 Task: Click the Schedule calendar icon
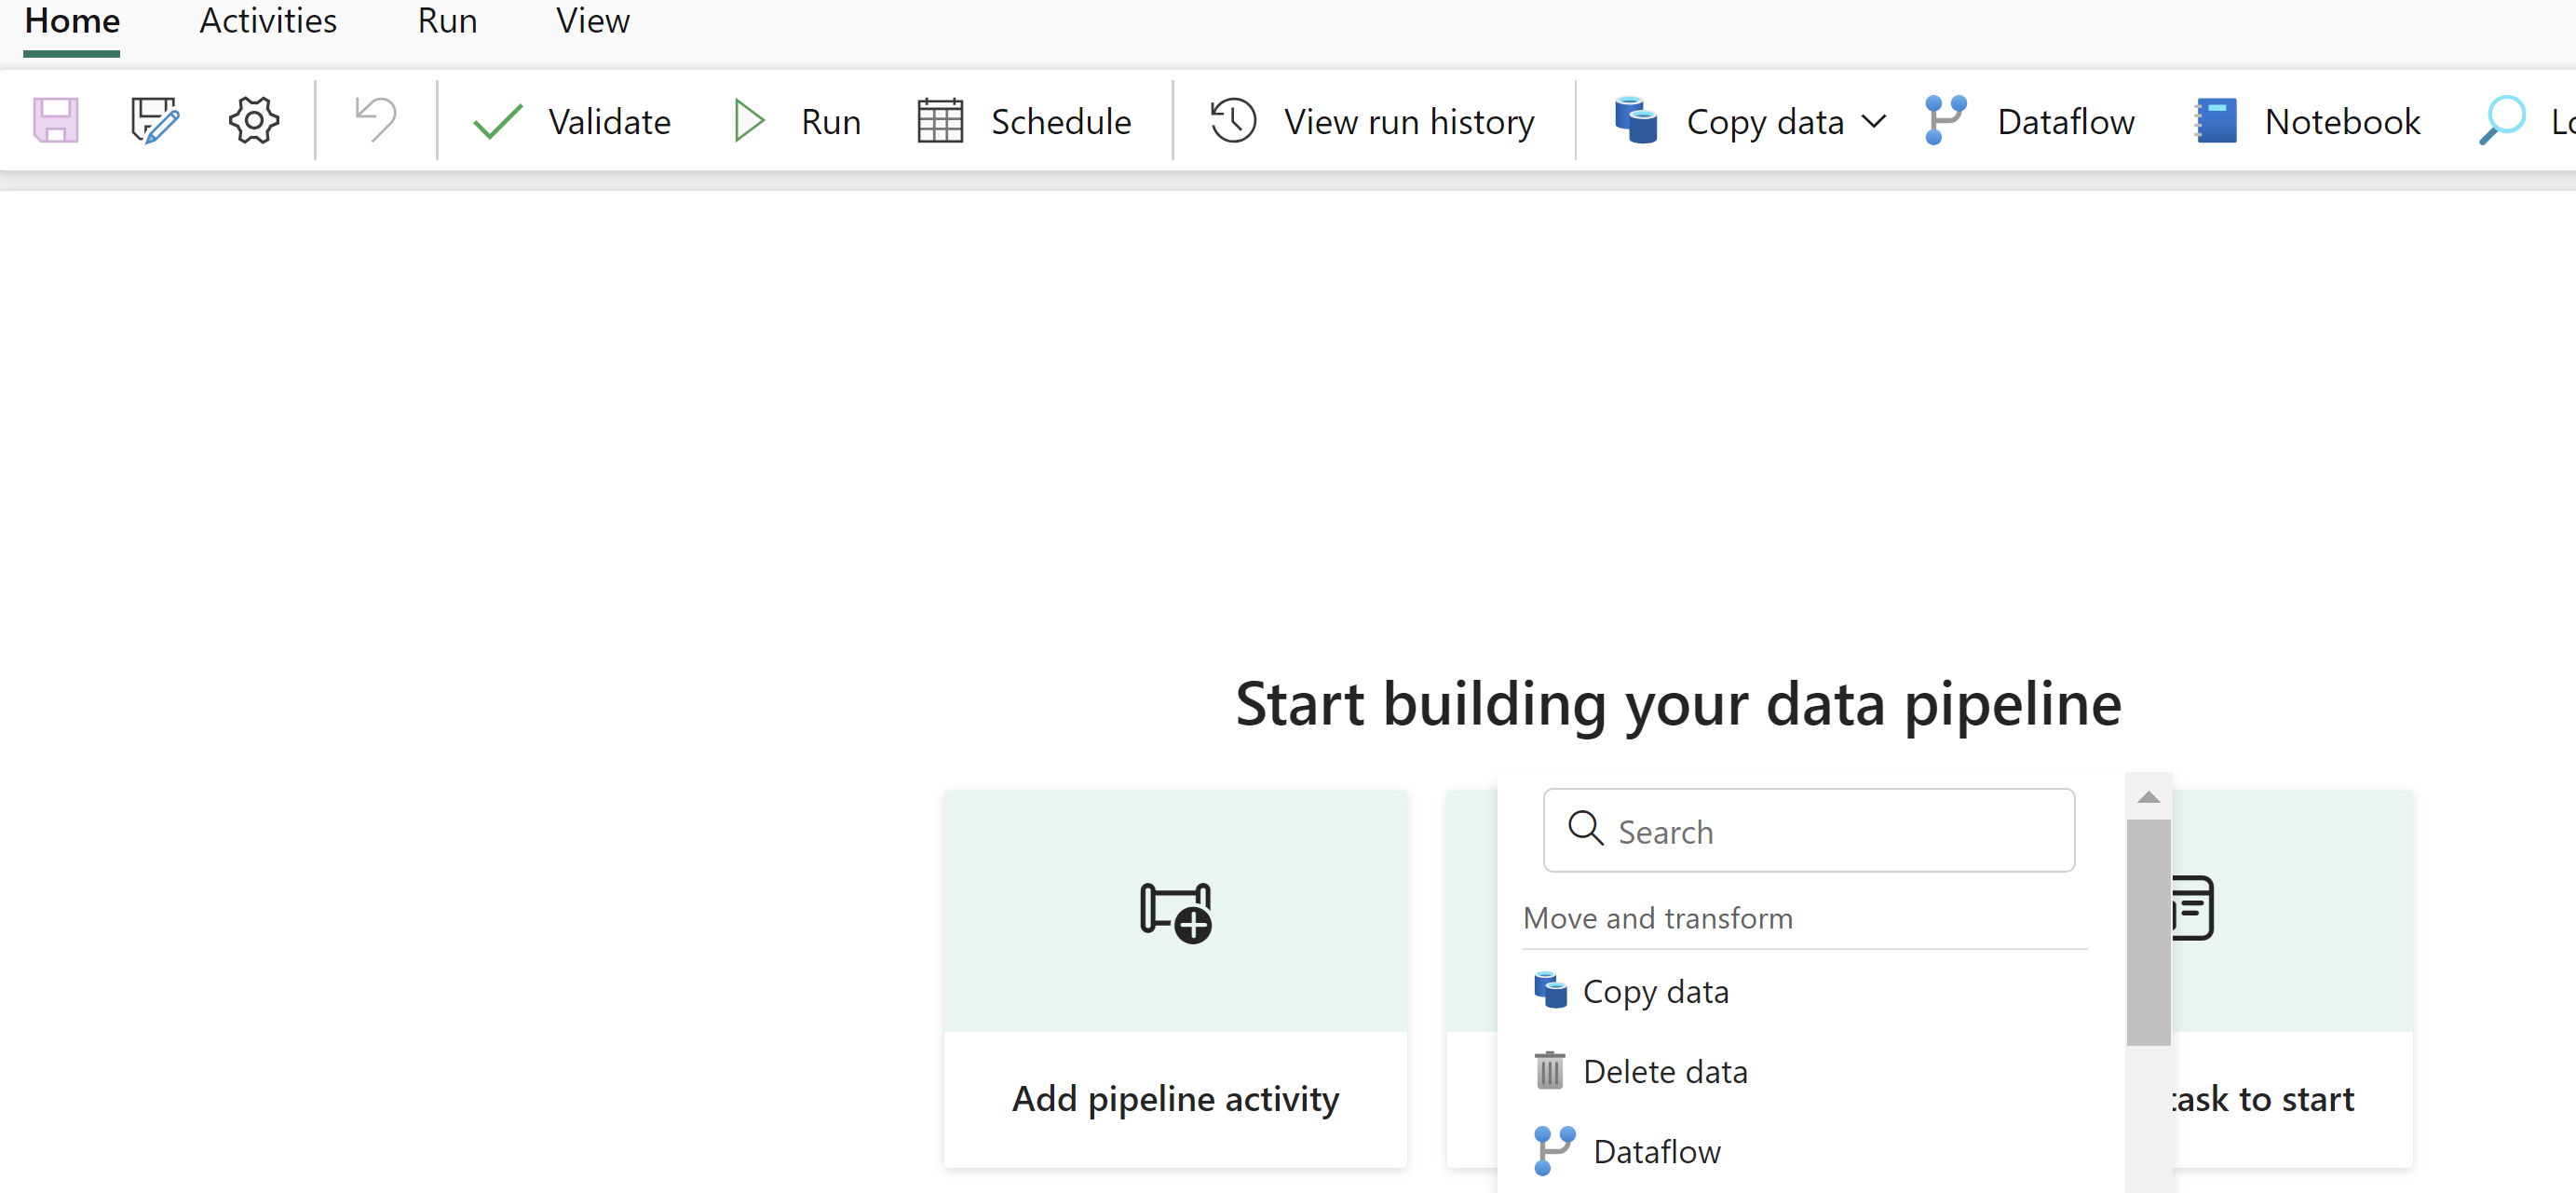pos(939,120)
